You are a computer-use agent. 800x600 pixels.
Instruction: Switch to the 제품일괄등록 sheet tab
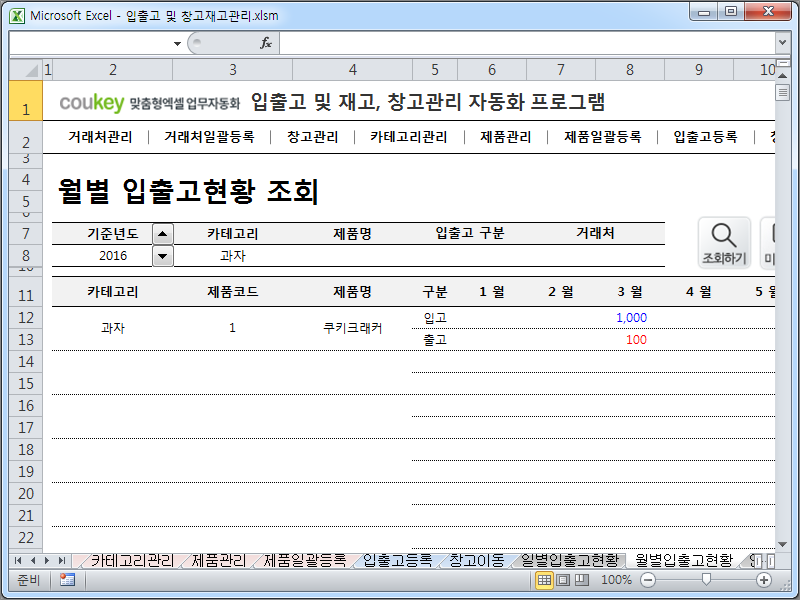[305, 561]
